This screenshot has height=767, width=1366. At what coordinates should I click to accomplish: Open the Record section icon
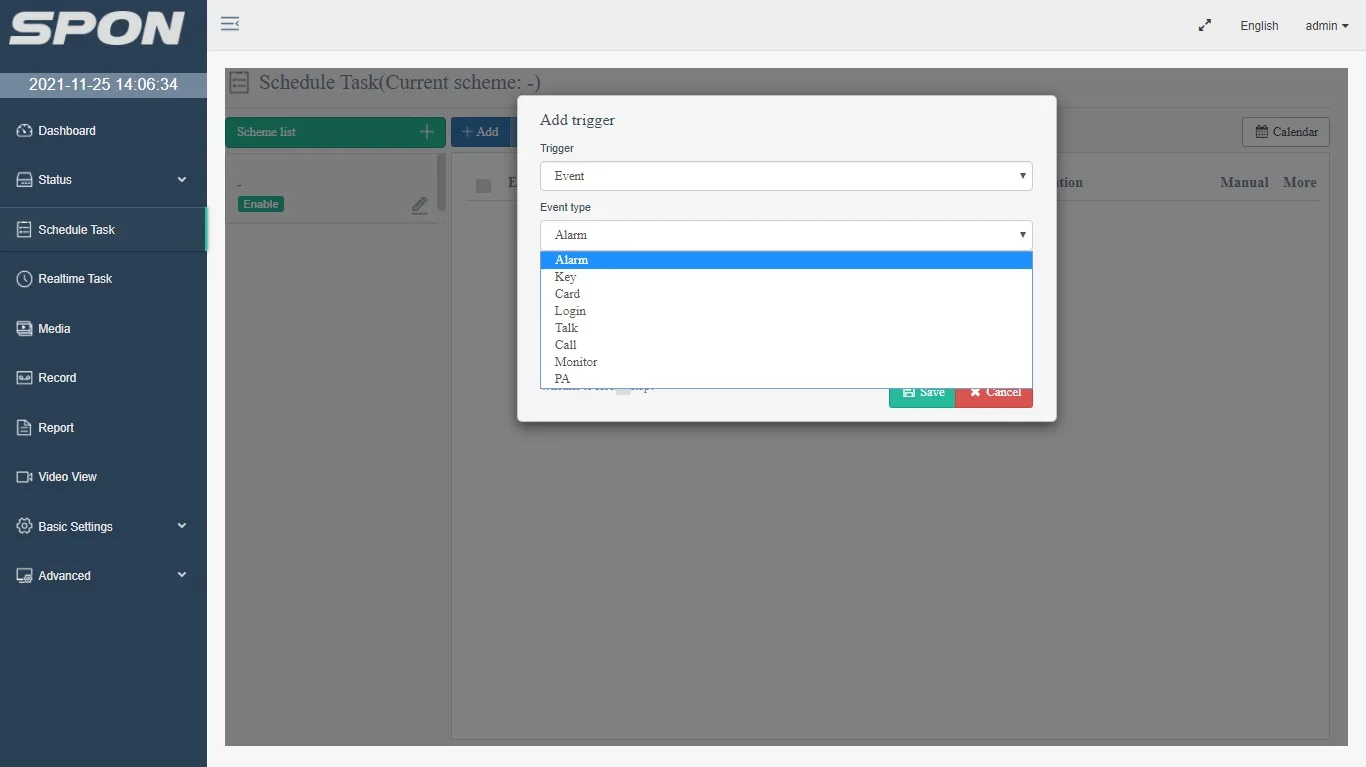pos(25,378)
